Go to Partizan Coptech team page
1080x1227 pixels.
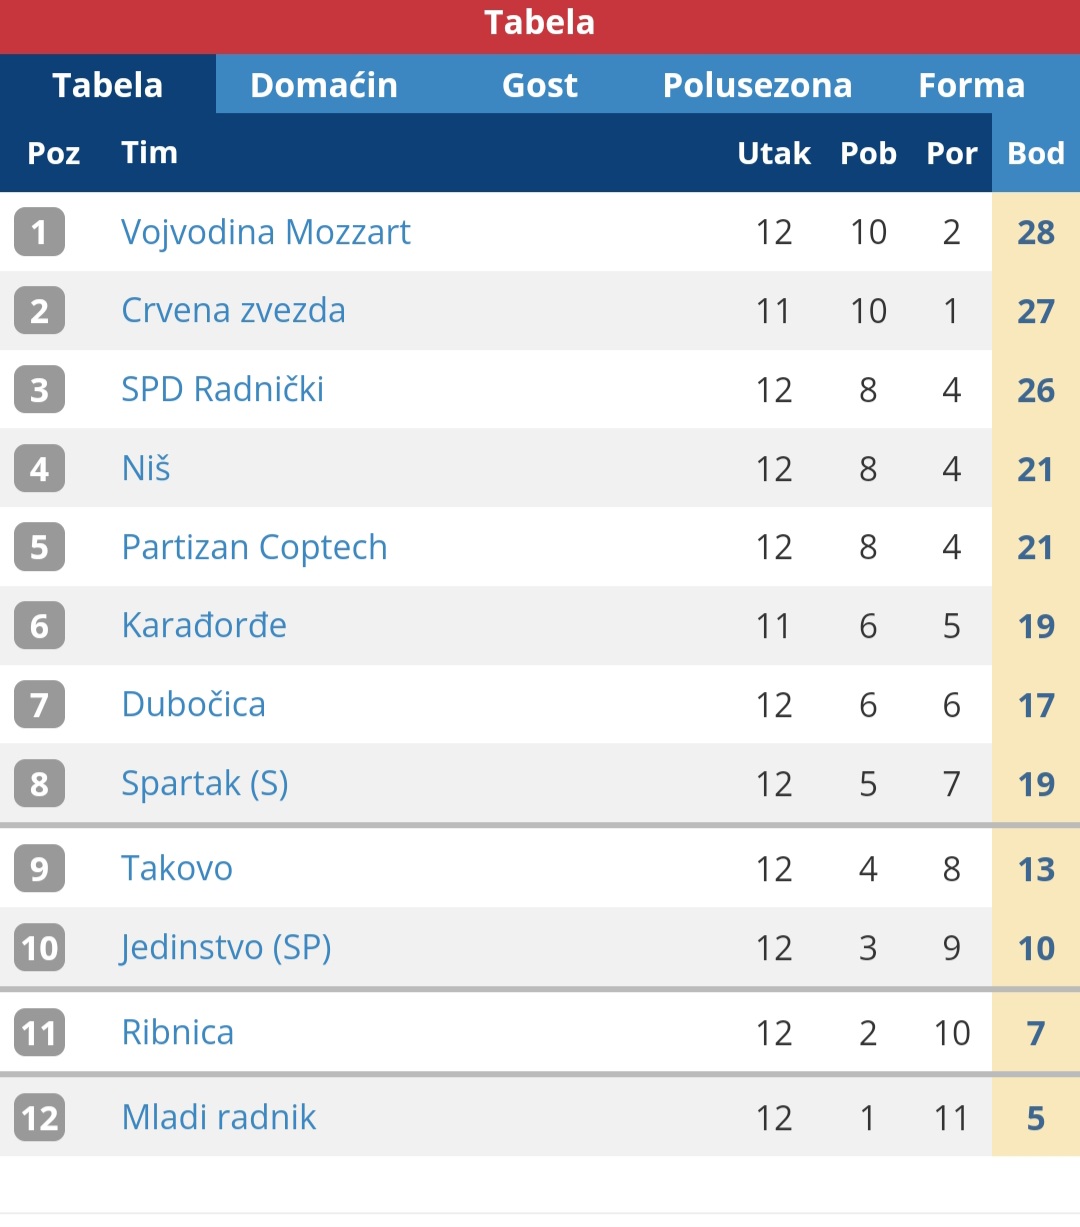click(254, 547)
